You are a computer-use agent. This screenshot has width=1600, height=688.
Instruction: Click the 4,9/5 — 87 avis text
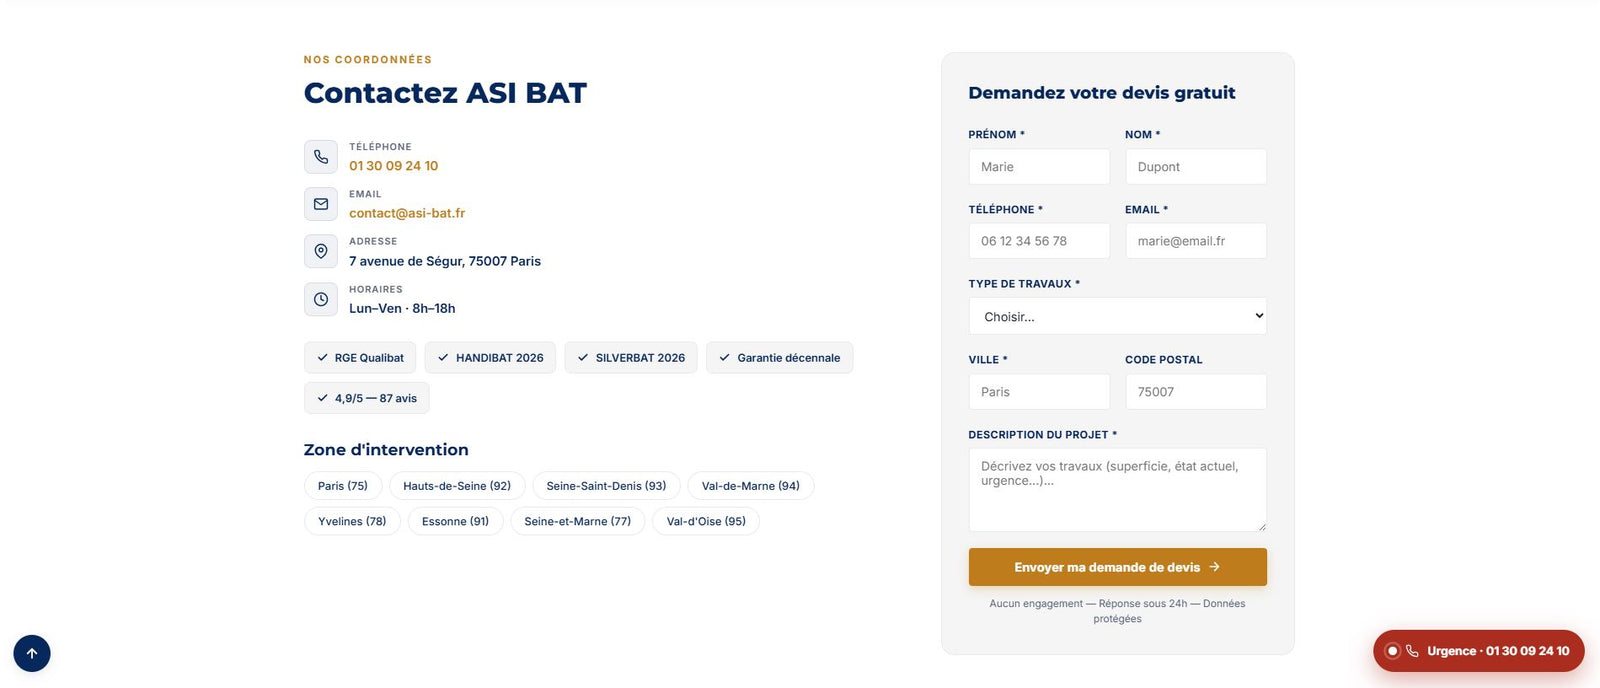(x=376, y=398)
